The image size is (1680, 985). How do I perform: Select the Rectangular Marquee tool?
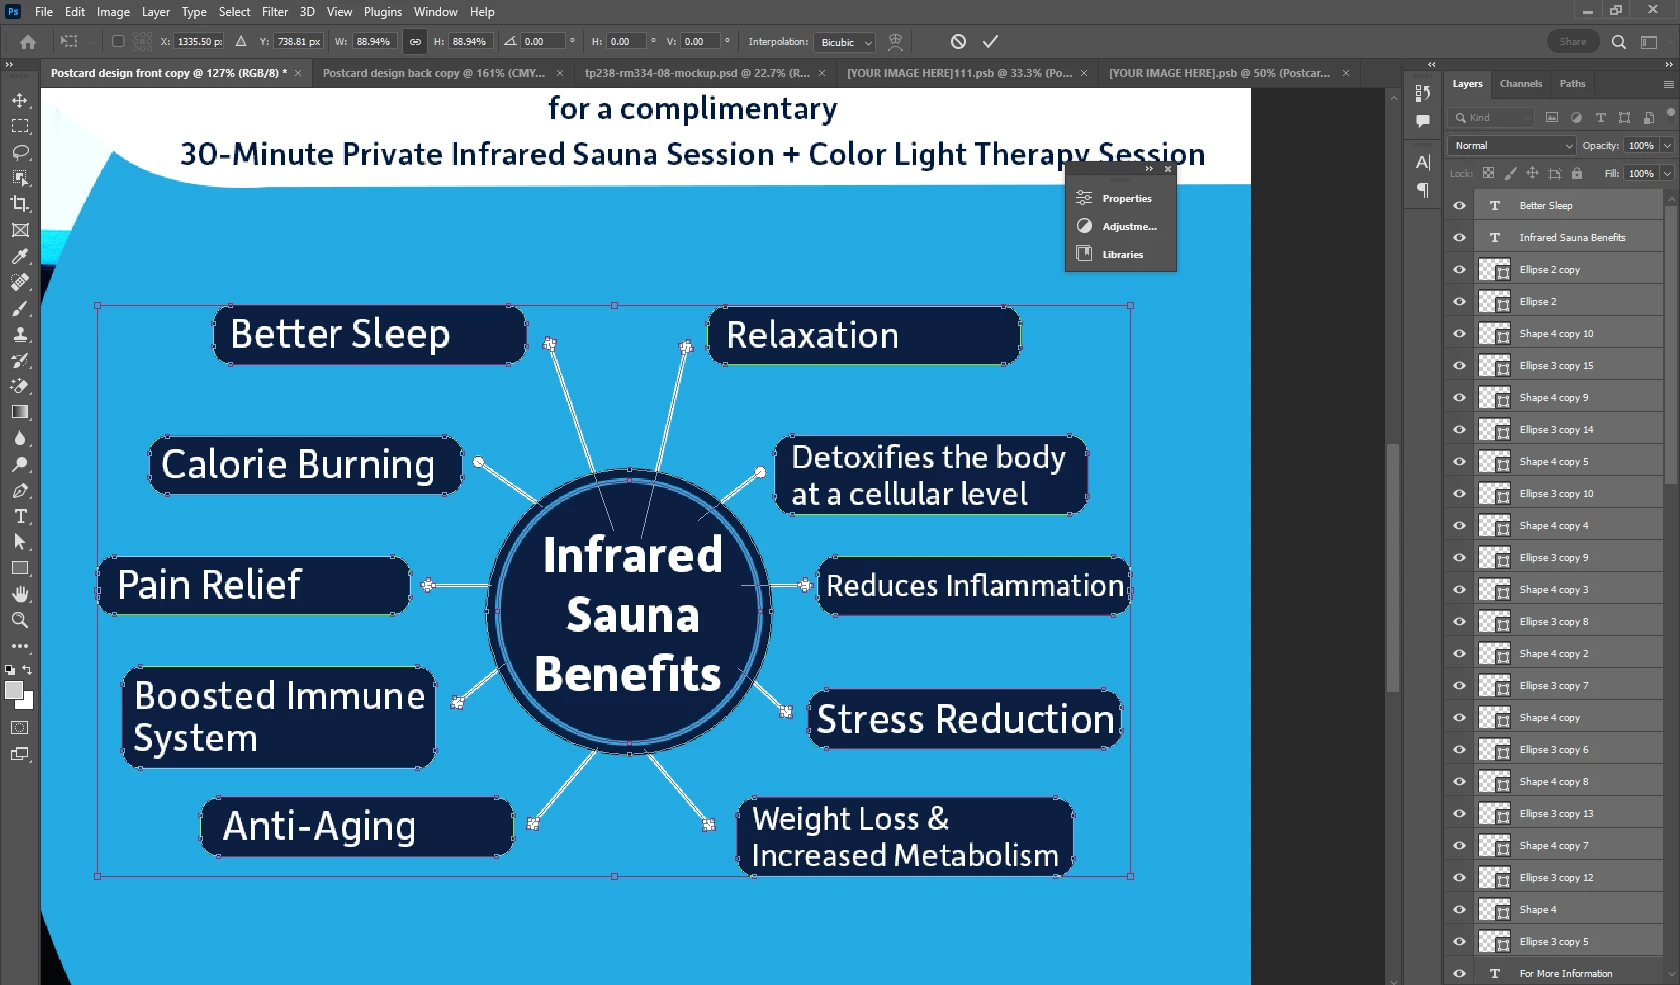[x=20, y=126]
